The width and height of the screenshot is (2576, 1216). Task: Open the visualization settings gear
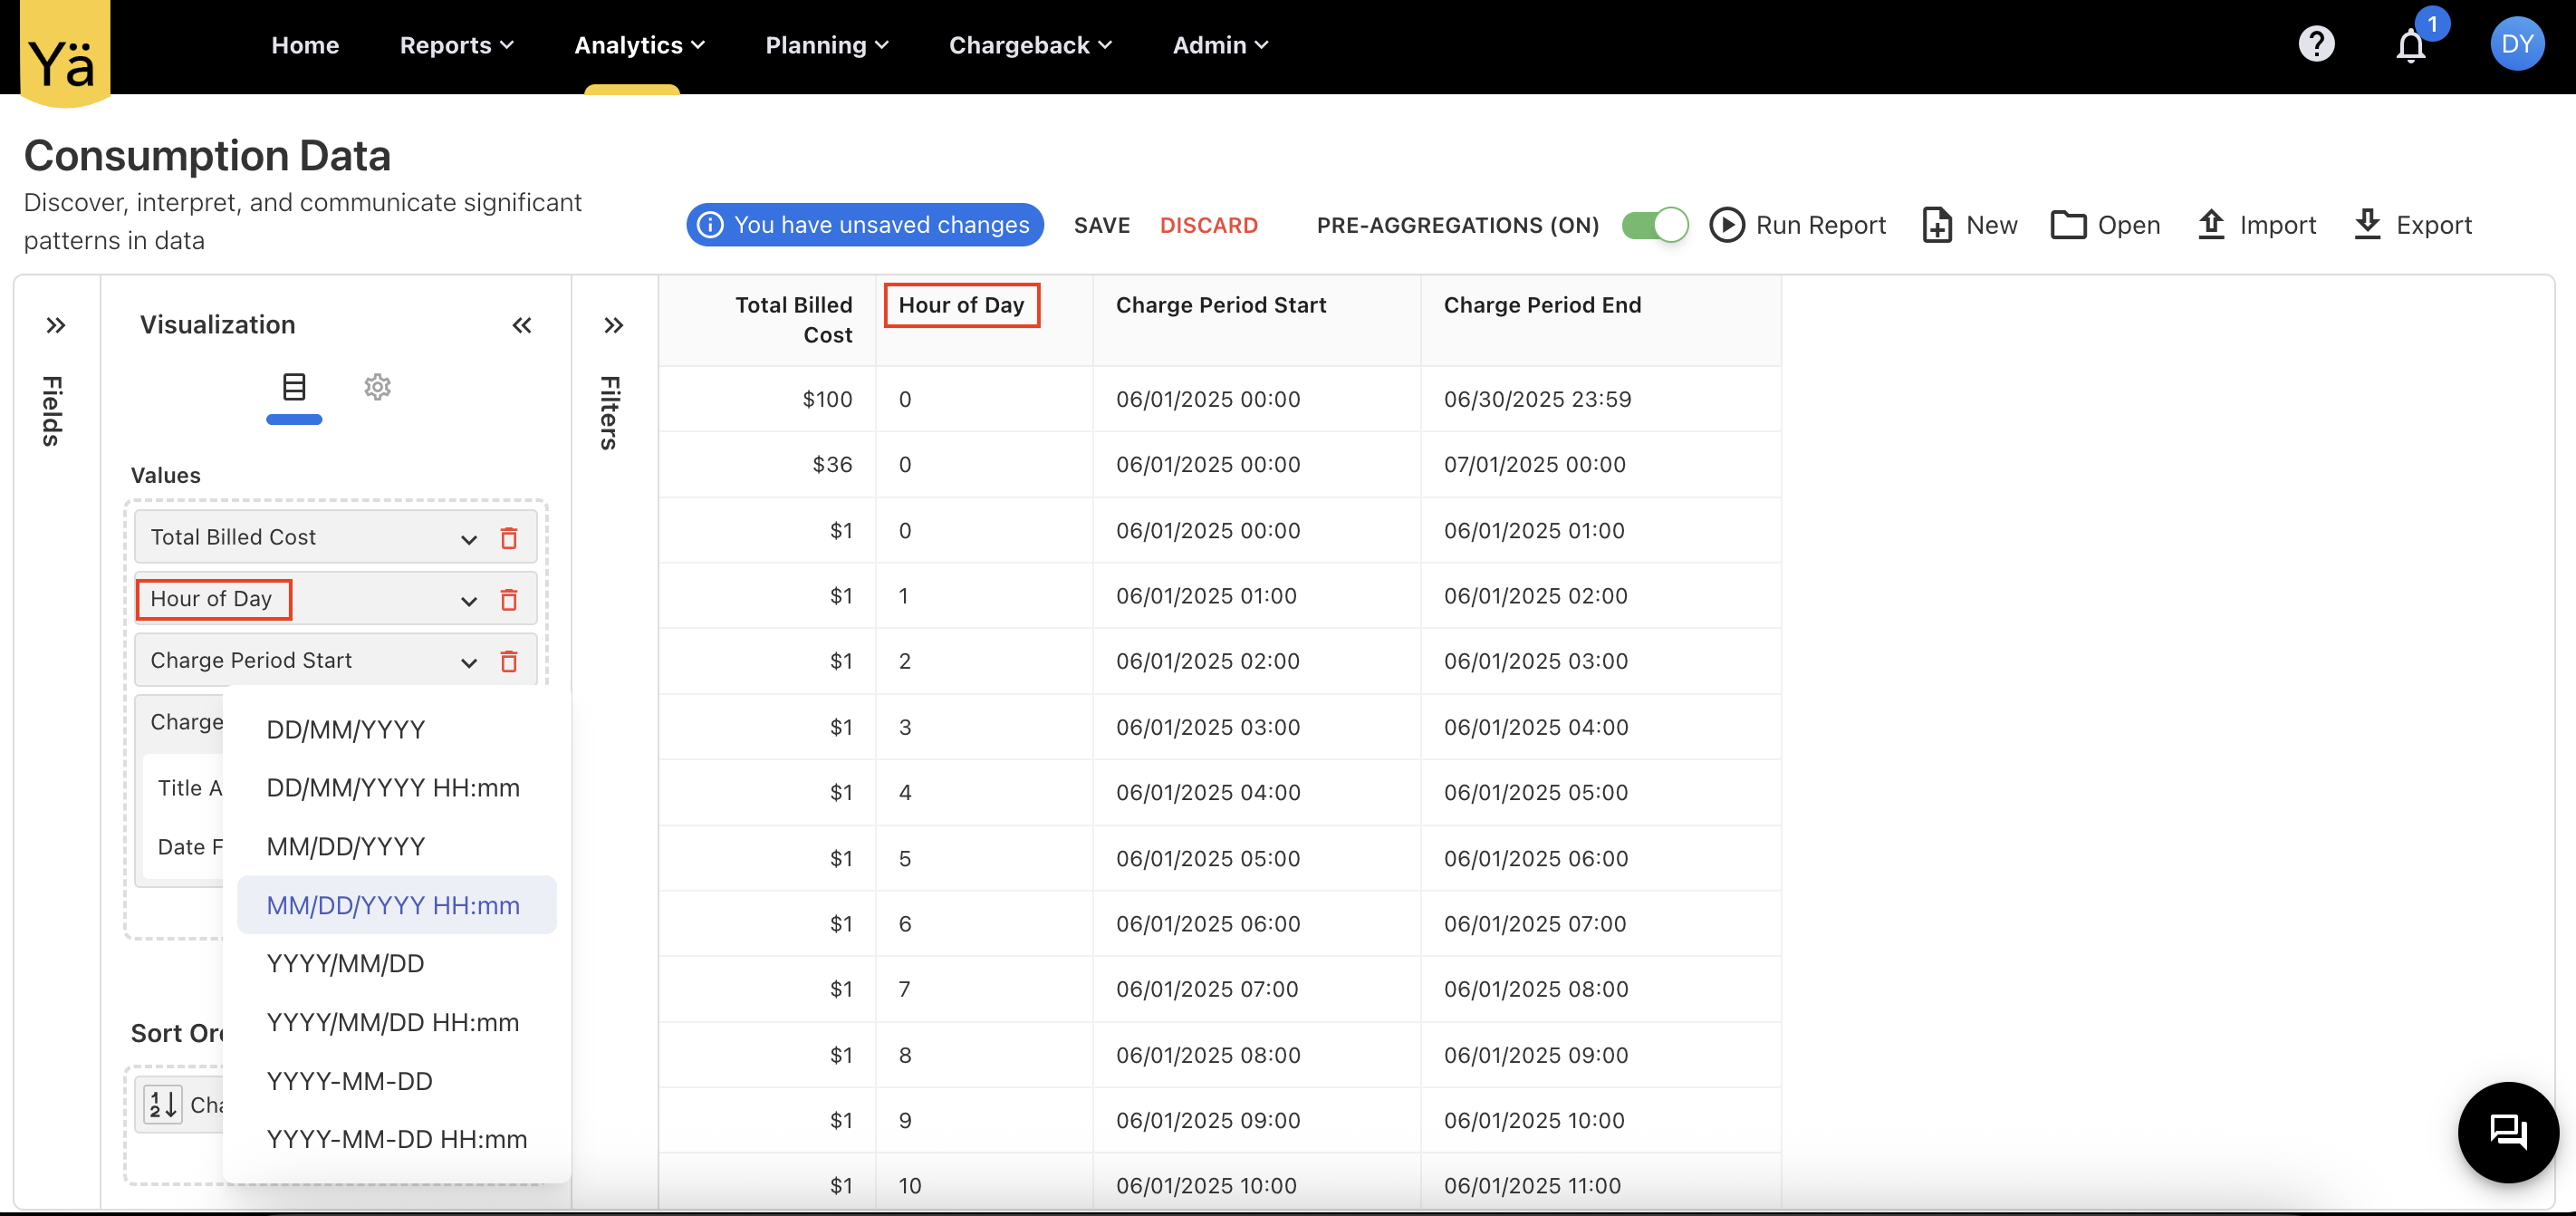click(378, 386)
